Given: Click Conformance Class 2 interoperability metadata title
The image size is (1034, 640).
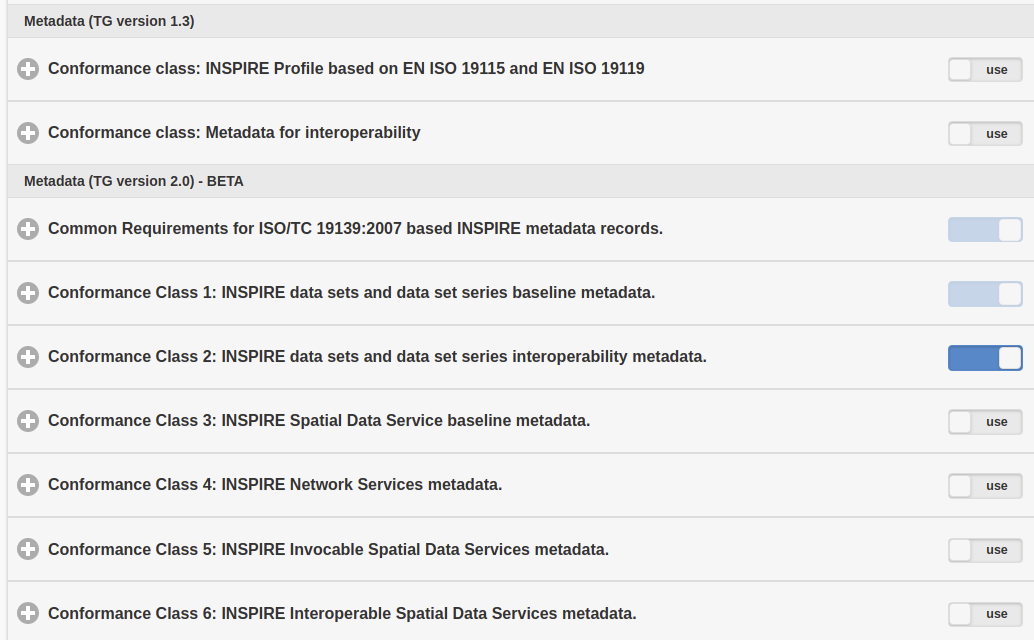Looking at the screenshot, I should click(x=377, y=357).
